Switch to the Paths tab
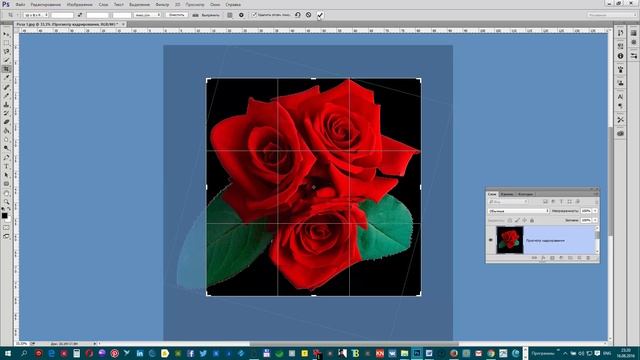This screenshot has width=640, height=360. coord(525,194)
